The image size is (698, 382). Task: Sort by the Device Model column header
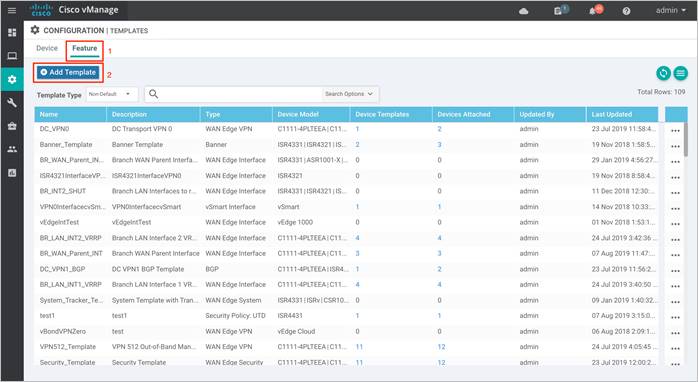click(x=311, y=114)
